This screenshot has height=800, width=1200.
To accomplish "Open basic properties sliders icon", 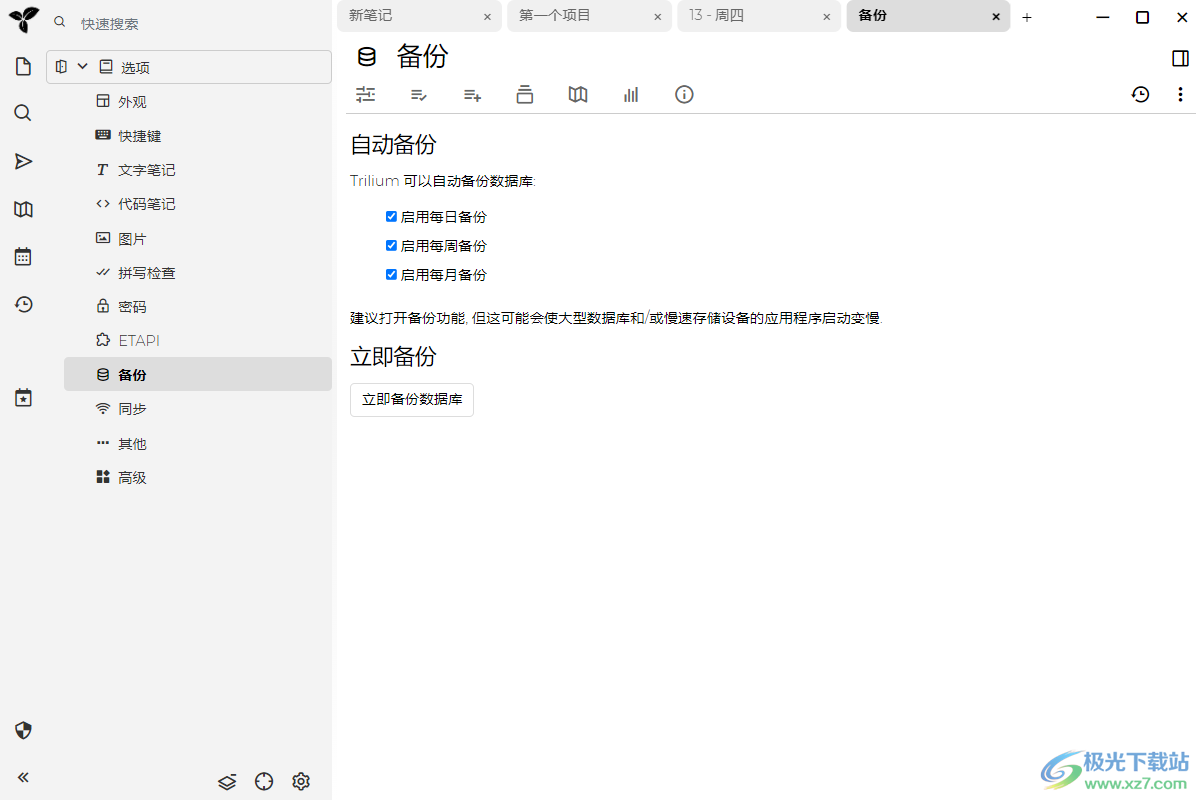I will (x=366, y=94).
